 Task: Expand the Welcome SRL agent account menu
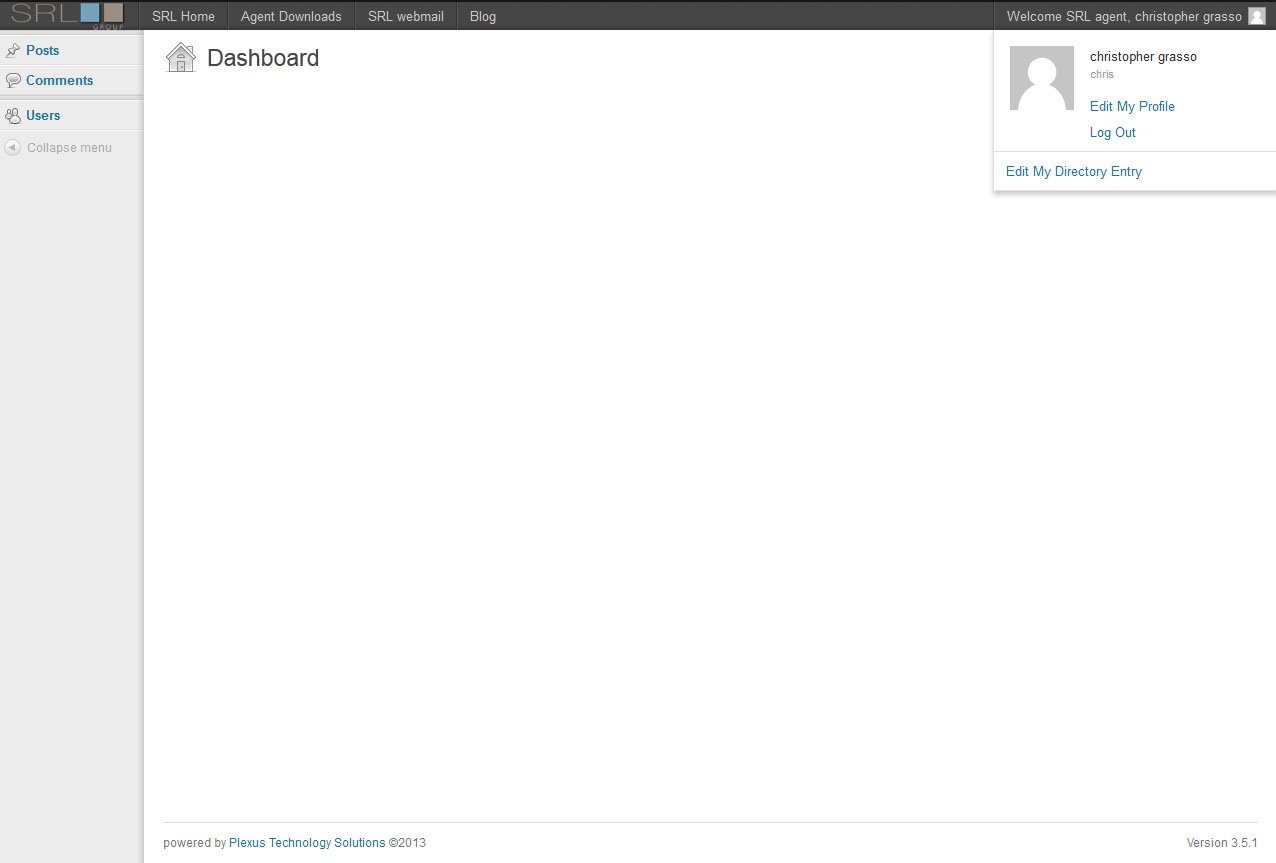[1123, 16]
